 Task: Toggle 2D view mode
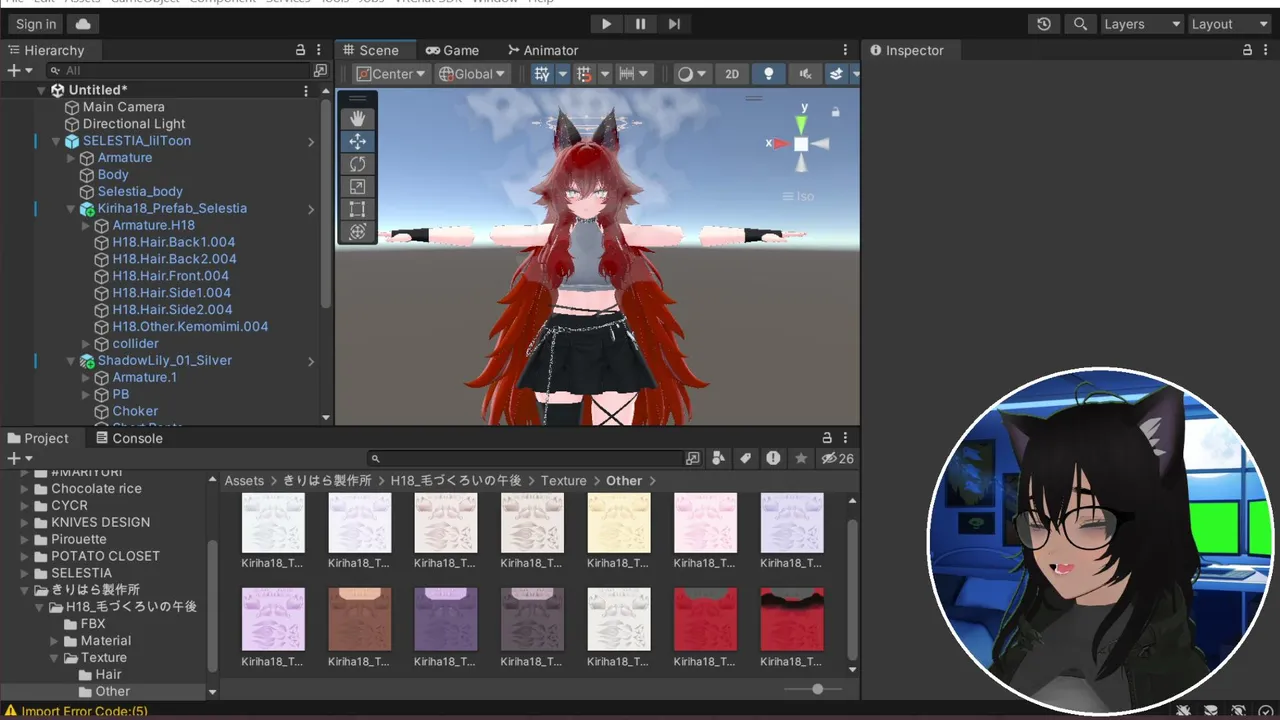tap(732, 74)
